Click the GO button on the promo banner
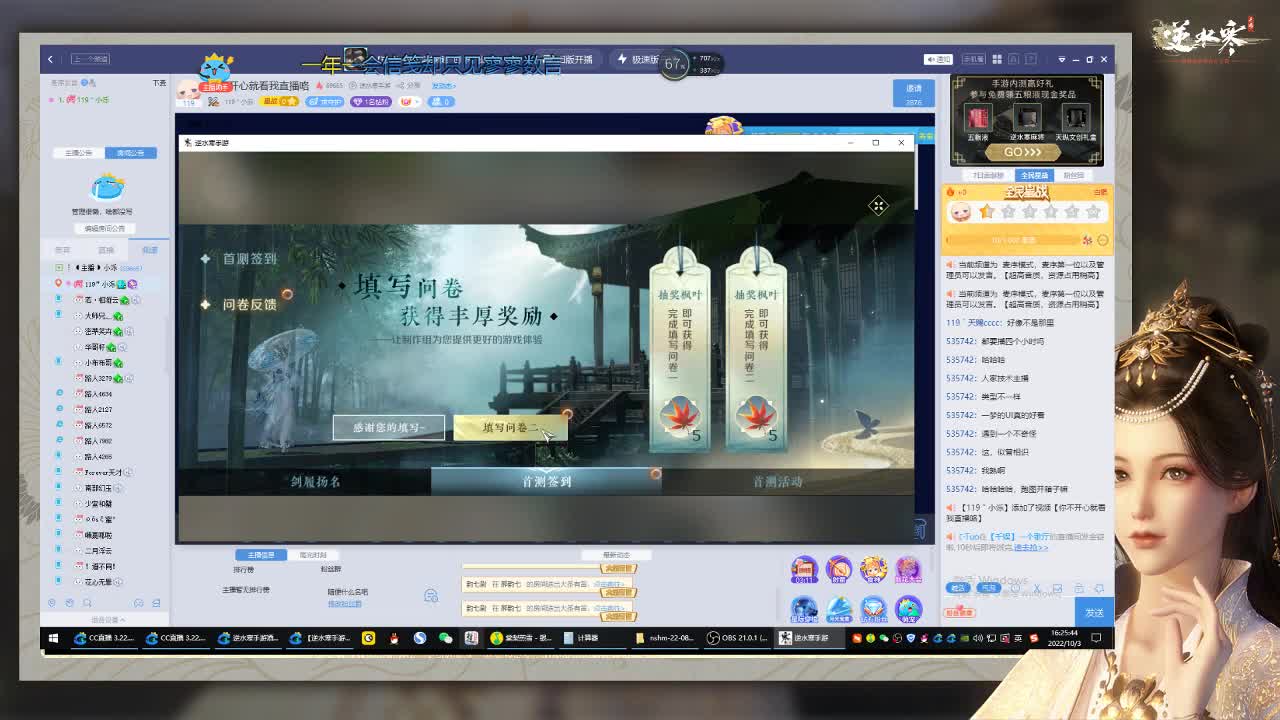The height and width of the screenshot is (720, 1280). (x=1022, y=152)
